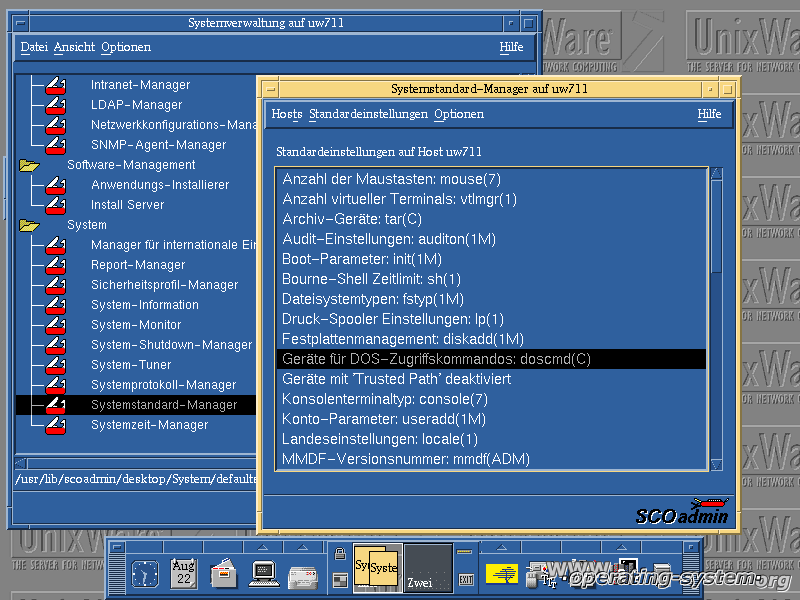Click the busy indicator light above EXIT
This screenshot has width=800, height=600.
[x=465, y=552]
